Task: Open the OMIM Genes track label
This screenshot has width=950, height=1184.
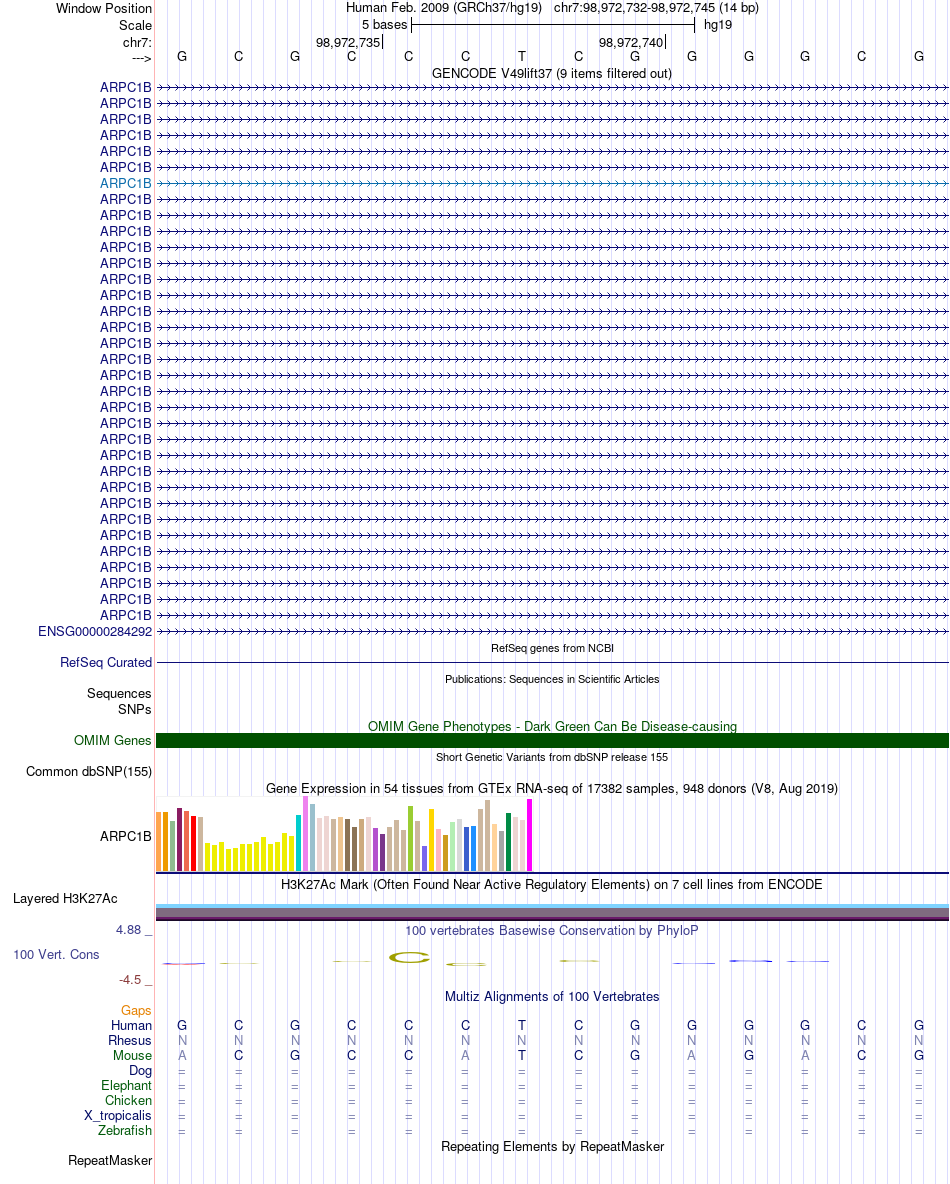Action: click(x=113, y=741)
